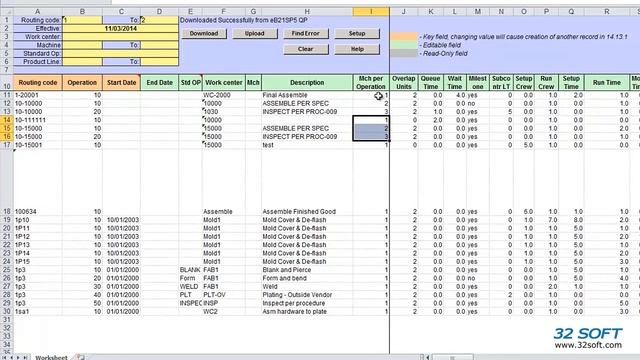The height and width of the screenshot is (360, 640).
Task: Click the Std OP column heading cell
Action: click(x=191, y=82)
